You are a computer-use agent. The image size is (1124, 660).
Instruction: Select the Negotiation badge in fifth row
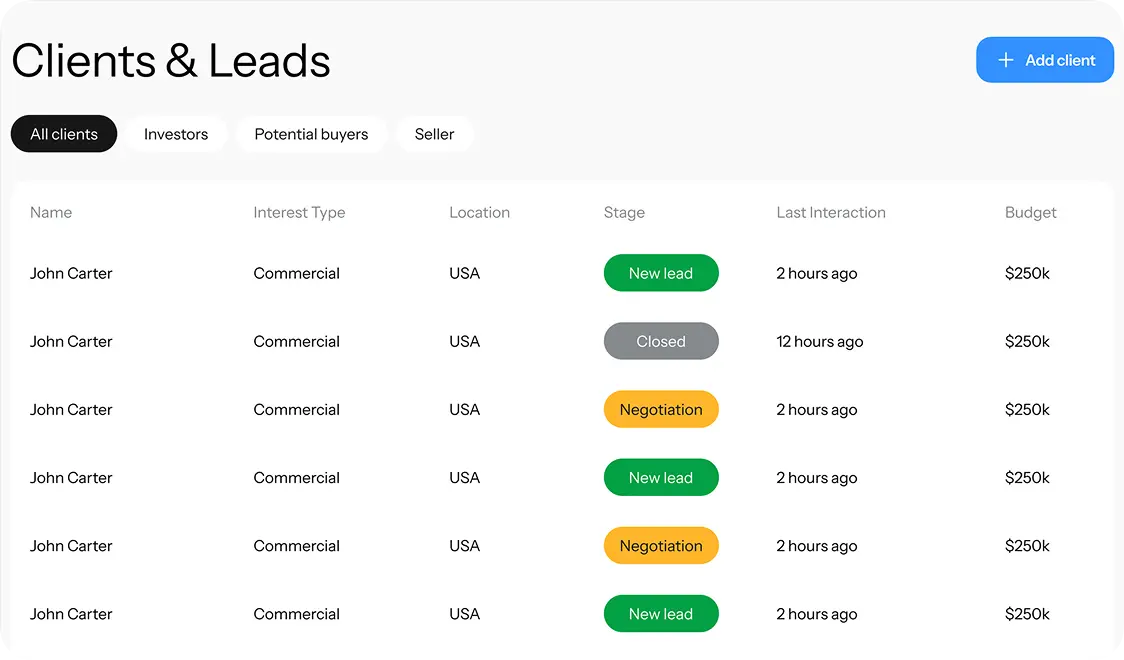click(x=661, y=546)
